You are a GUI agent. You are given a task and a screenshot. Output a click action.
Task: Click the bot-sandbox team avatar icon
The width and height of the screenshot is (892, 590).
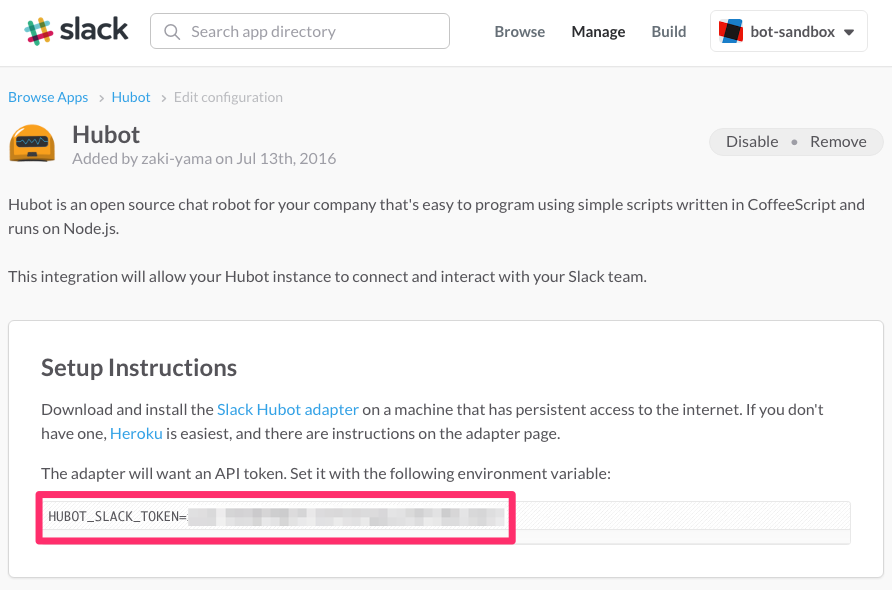pos(731,31)
